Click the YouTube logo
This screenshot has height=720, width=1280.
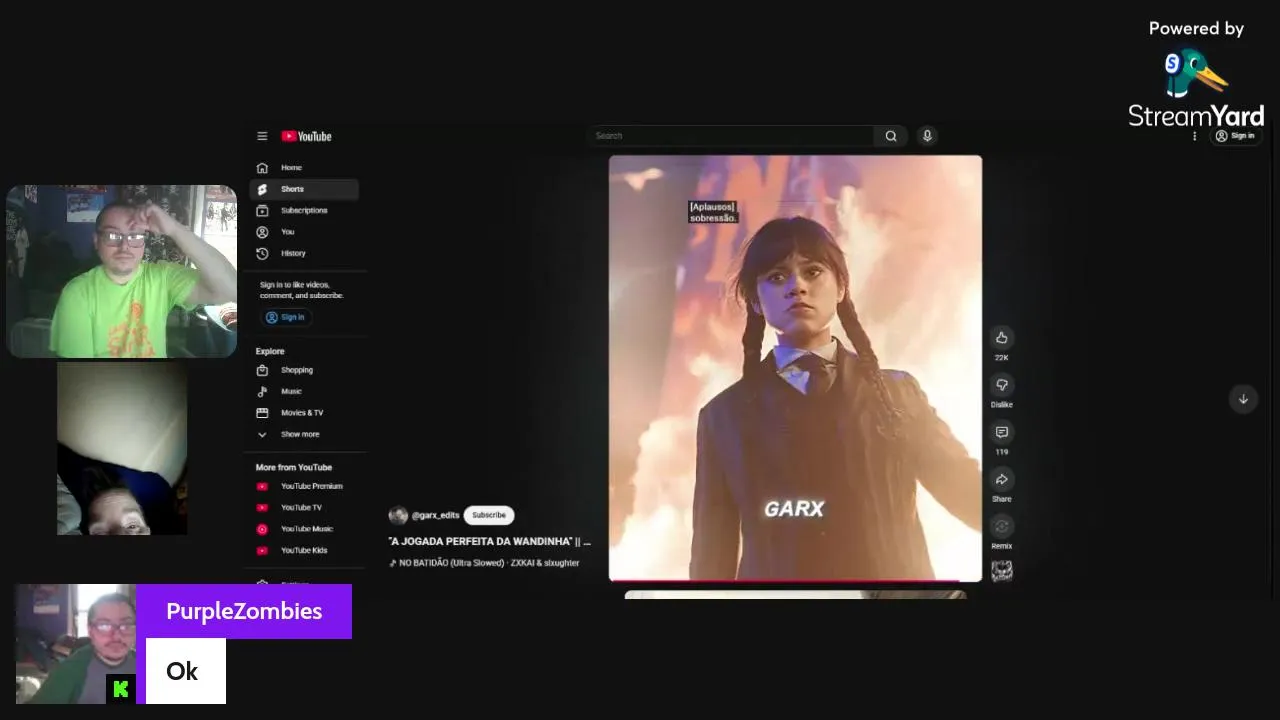click(306, 136)
